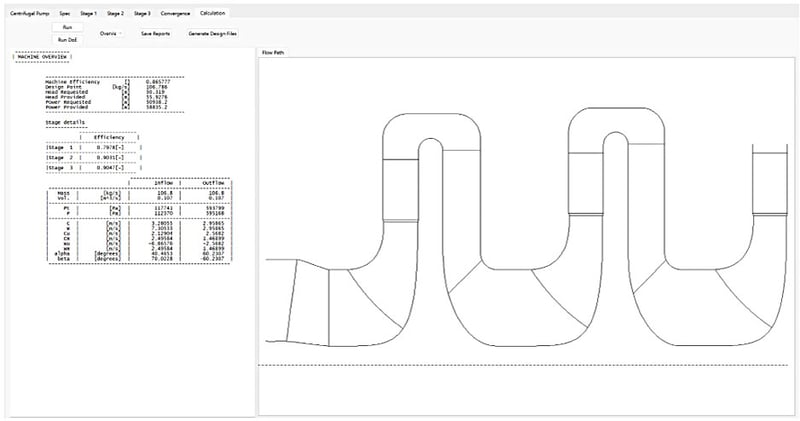Image resolution: width=800 pixels, height=421 pixels.
Task: Click the Head Provided row label
Action: [66, 97]
